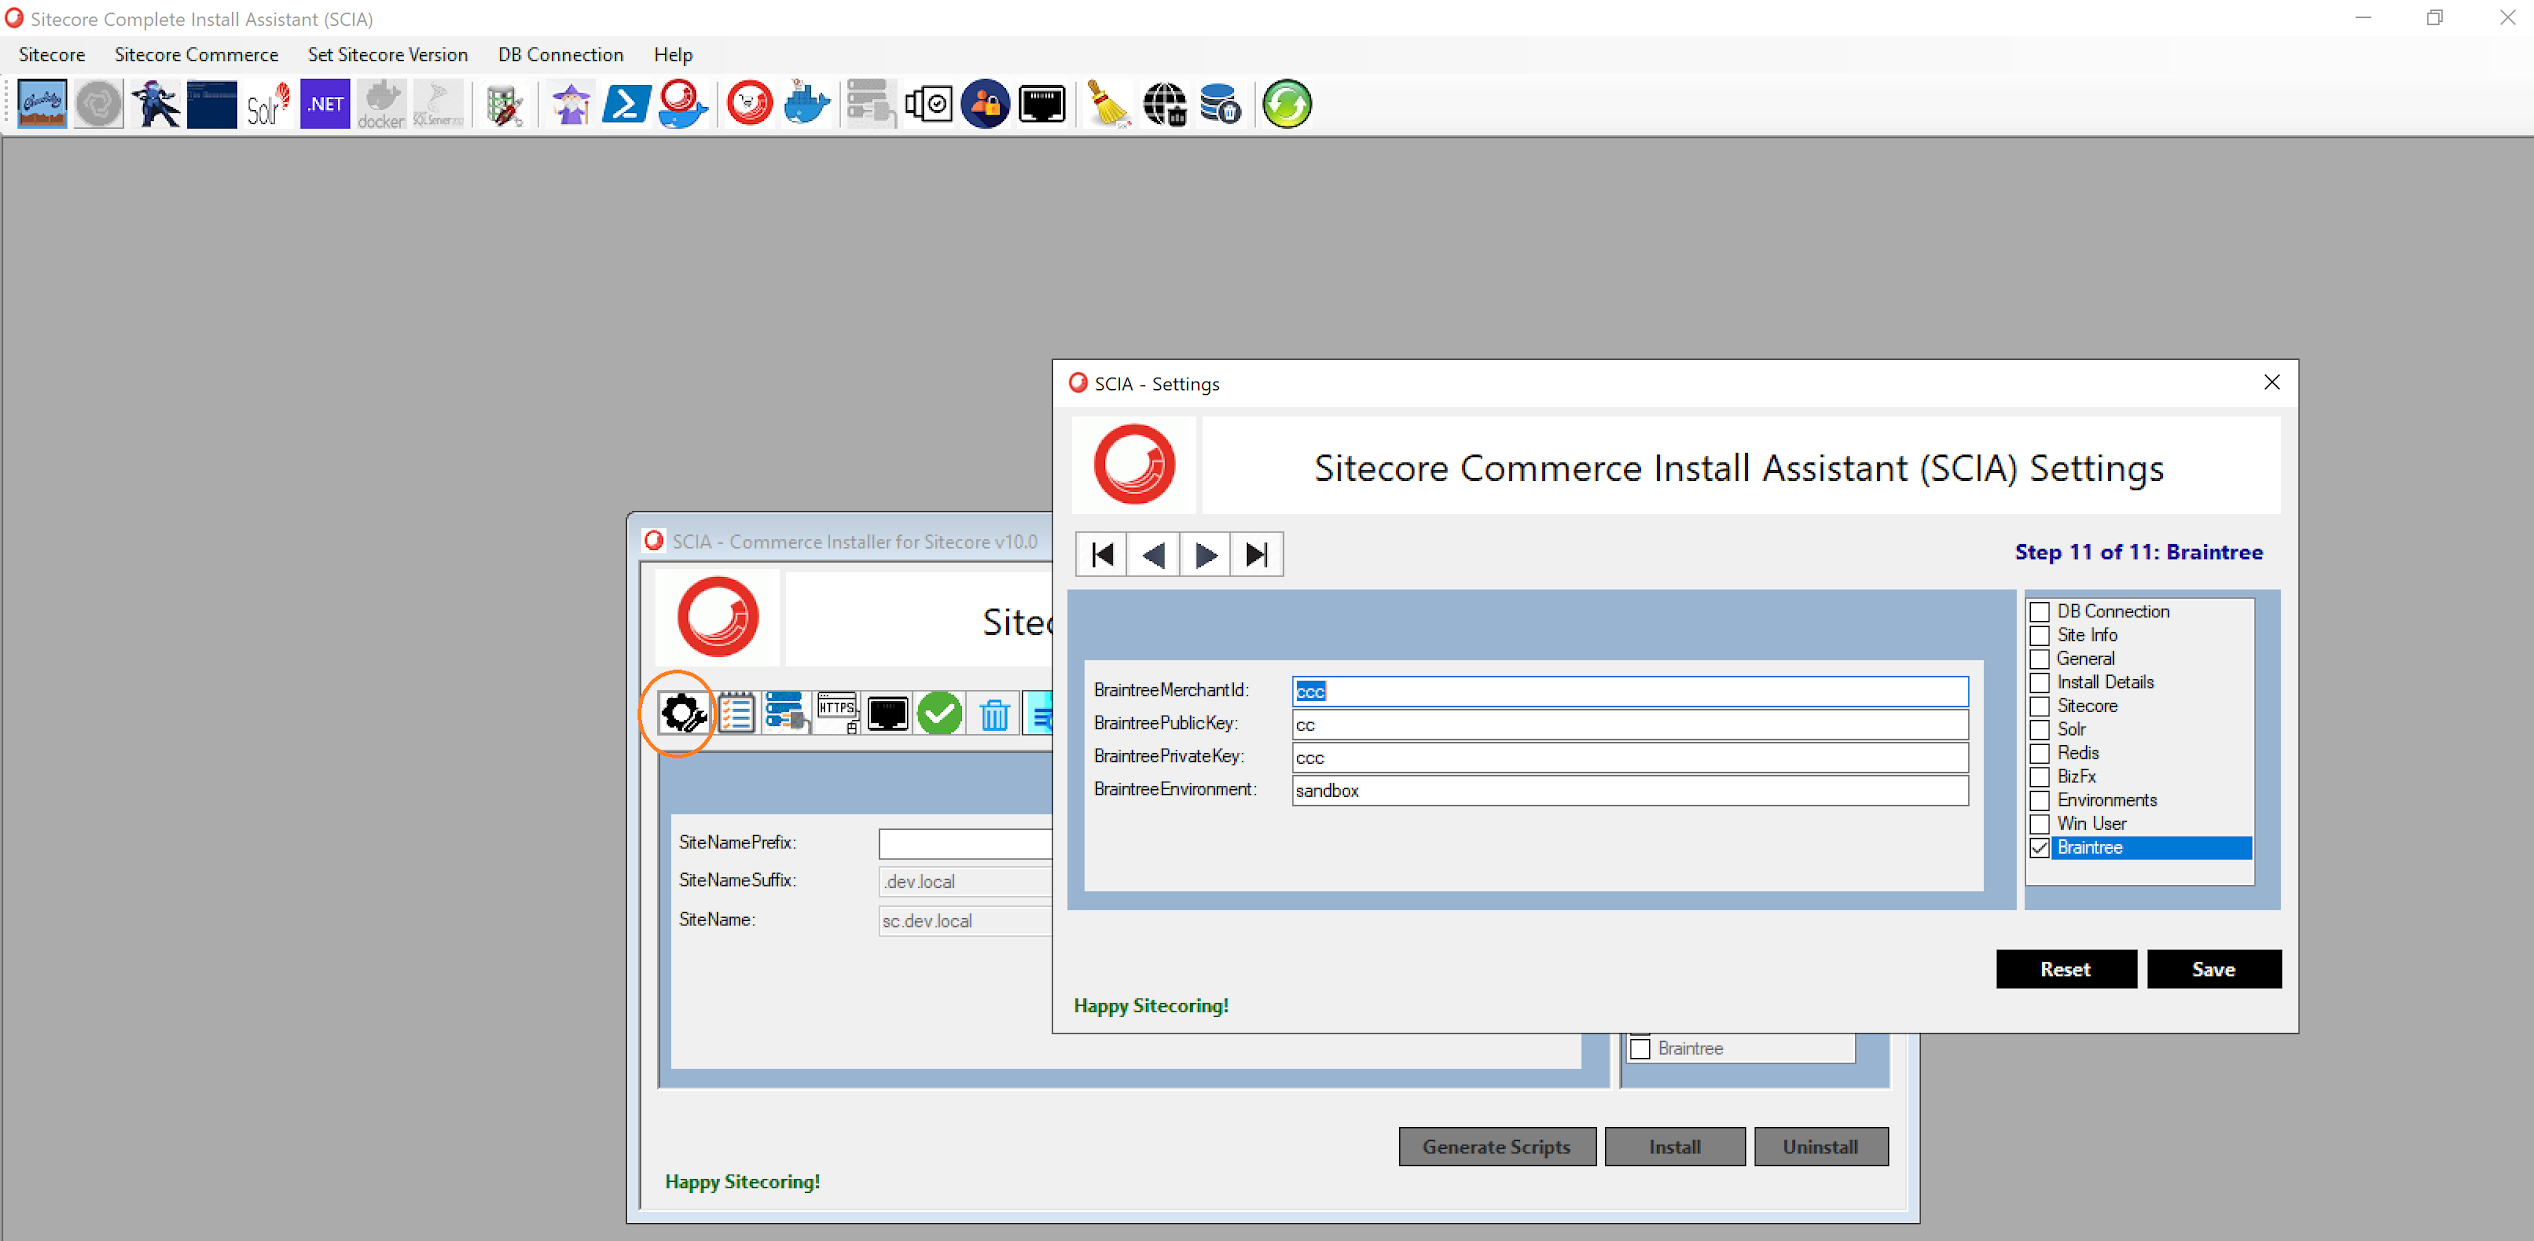
Task: Open settings gear icon in Commerce Installer
Action: coord(683,714)
